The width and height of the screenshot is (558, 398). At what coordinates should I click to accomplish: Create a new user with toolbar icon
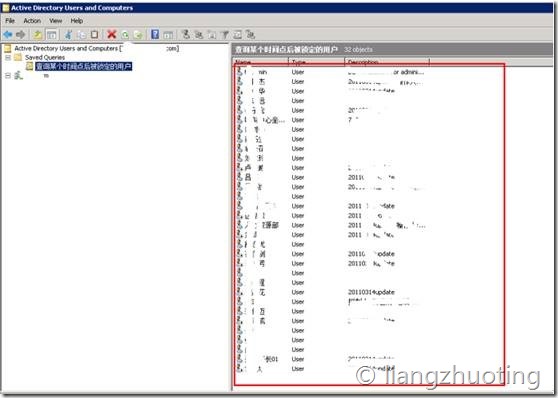point(185,35)
